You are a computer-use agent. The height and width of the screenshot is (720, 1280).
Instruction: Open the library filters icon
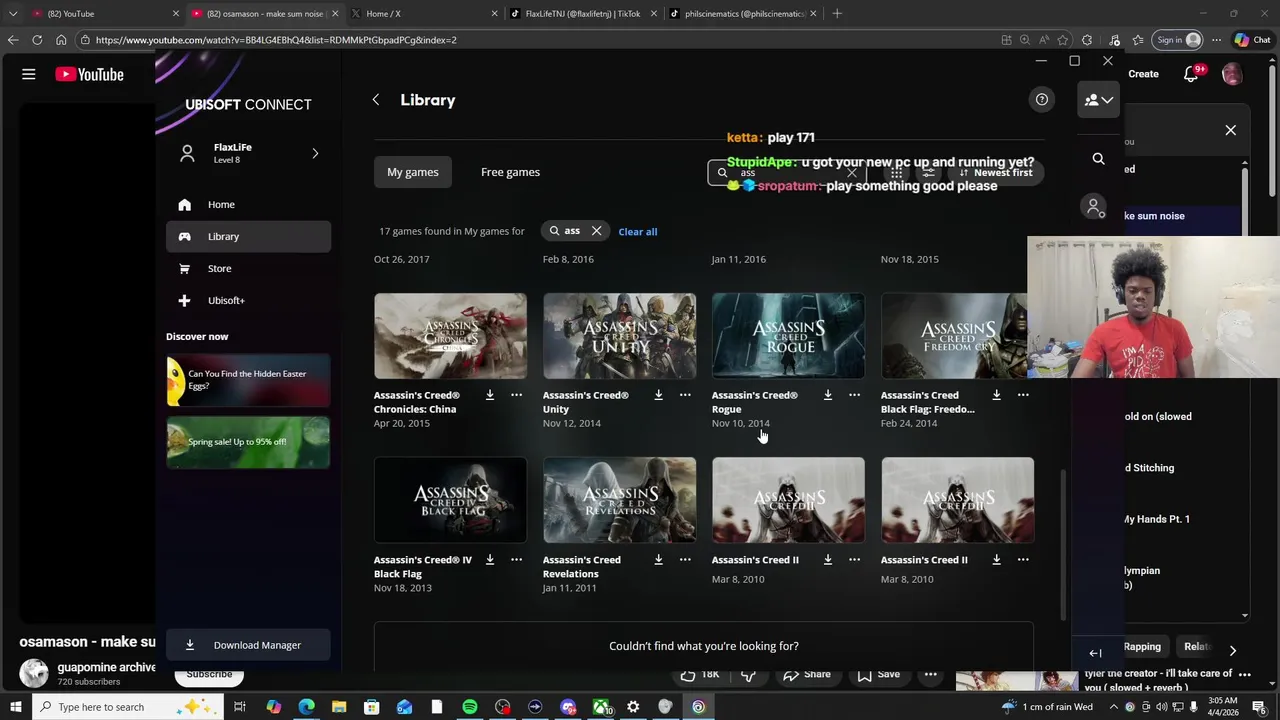929,173
